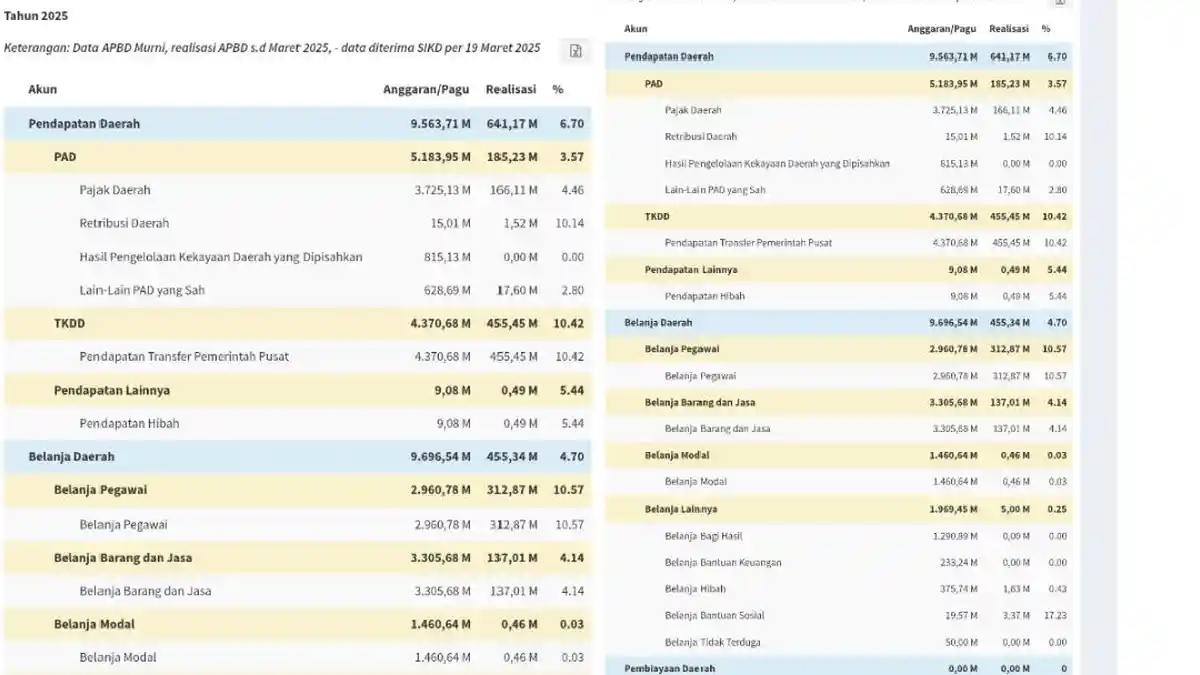Click '9.696,54 M' value in left table
The height and width of the screenshot is (675, 1200).
(x=440, y=457)
